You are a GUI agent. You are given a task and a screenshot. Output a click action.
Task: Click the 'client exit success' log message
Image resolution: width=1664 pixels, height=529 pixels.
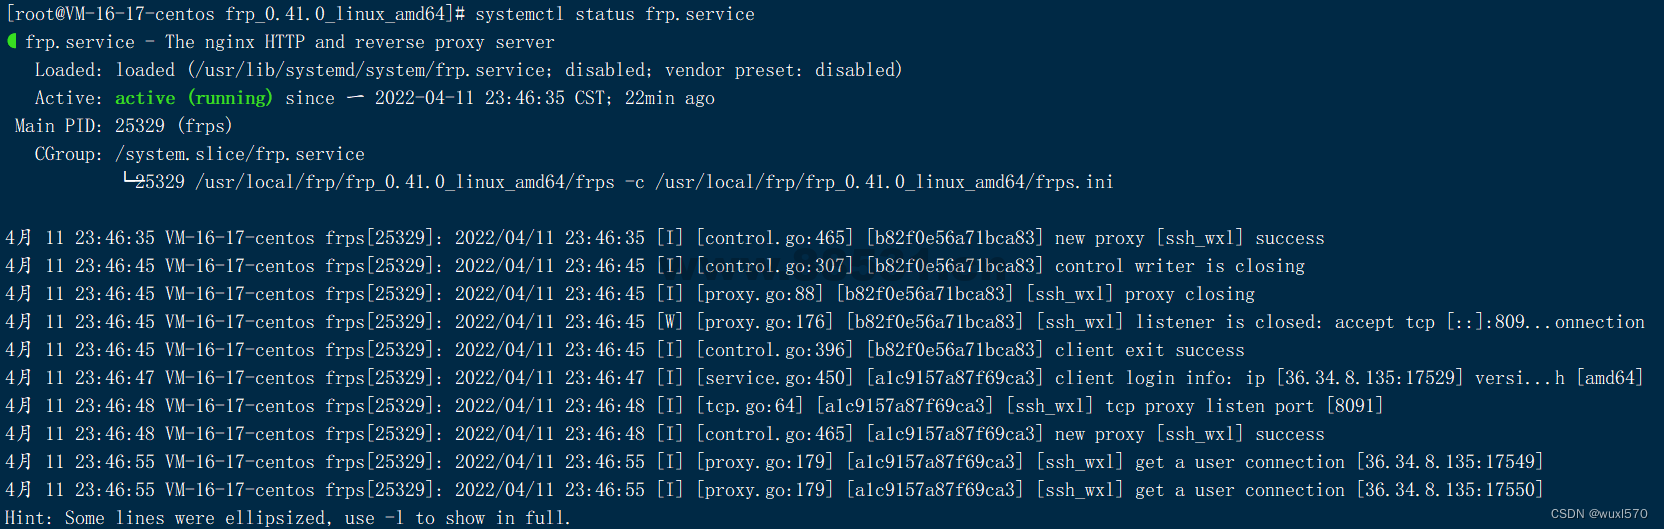click(x=1149, y=350)
